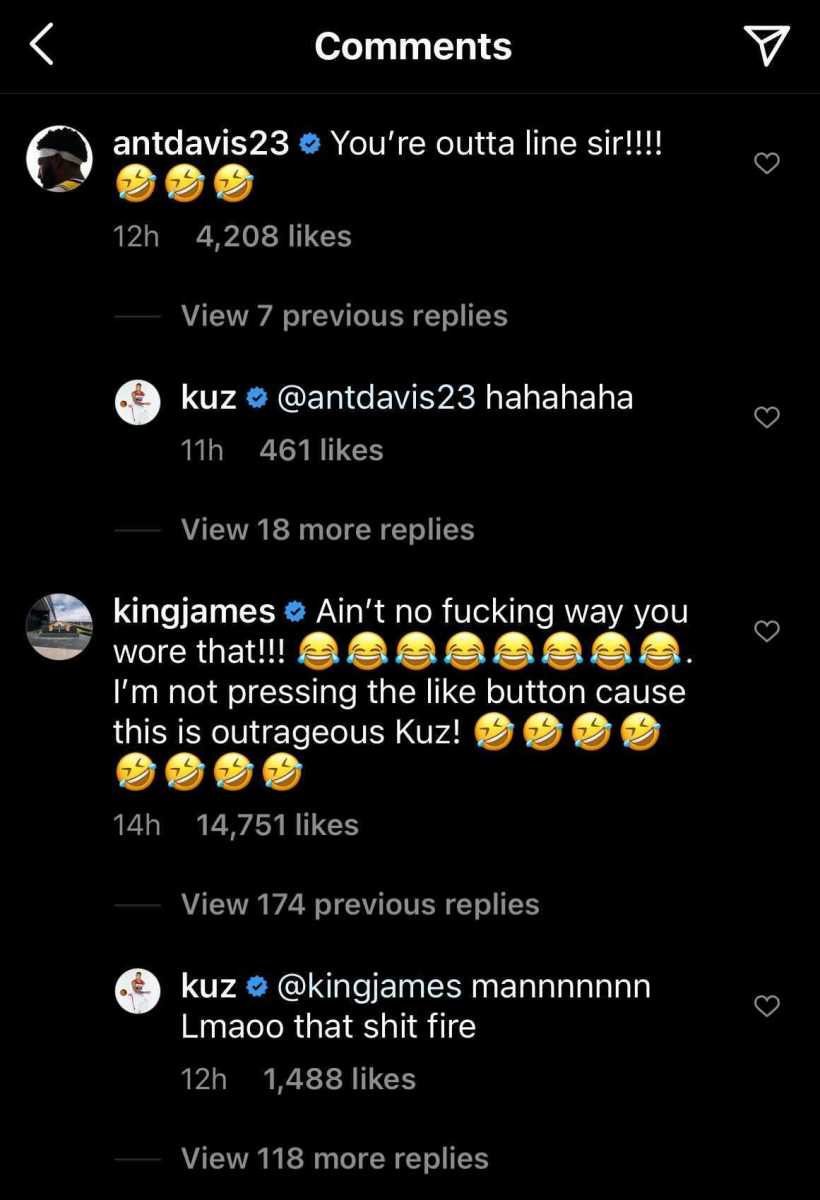Tap the @kingjames mention in reply

pyautogui.click(x=368, y=986)
